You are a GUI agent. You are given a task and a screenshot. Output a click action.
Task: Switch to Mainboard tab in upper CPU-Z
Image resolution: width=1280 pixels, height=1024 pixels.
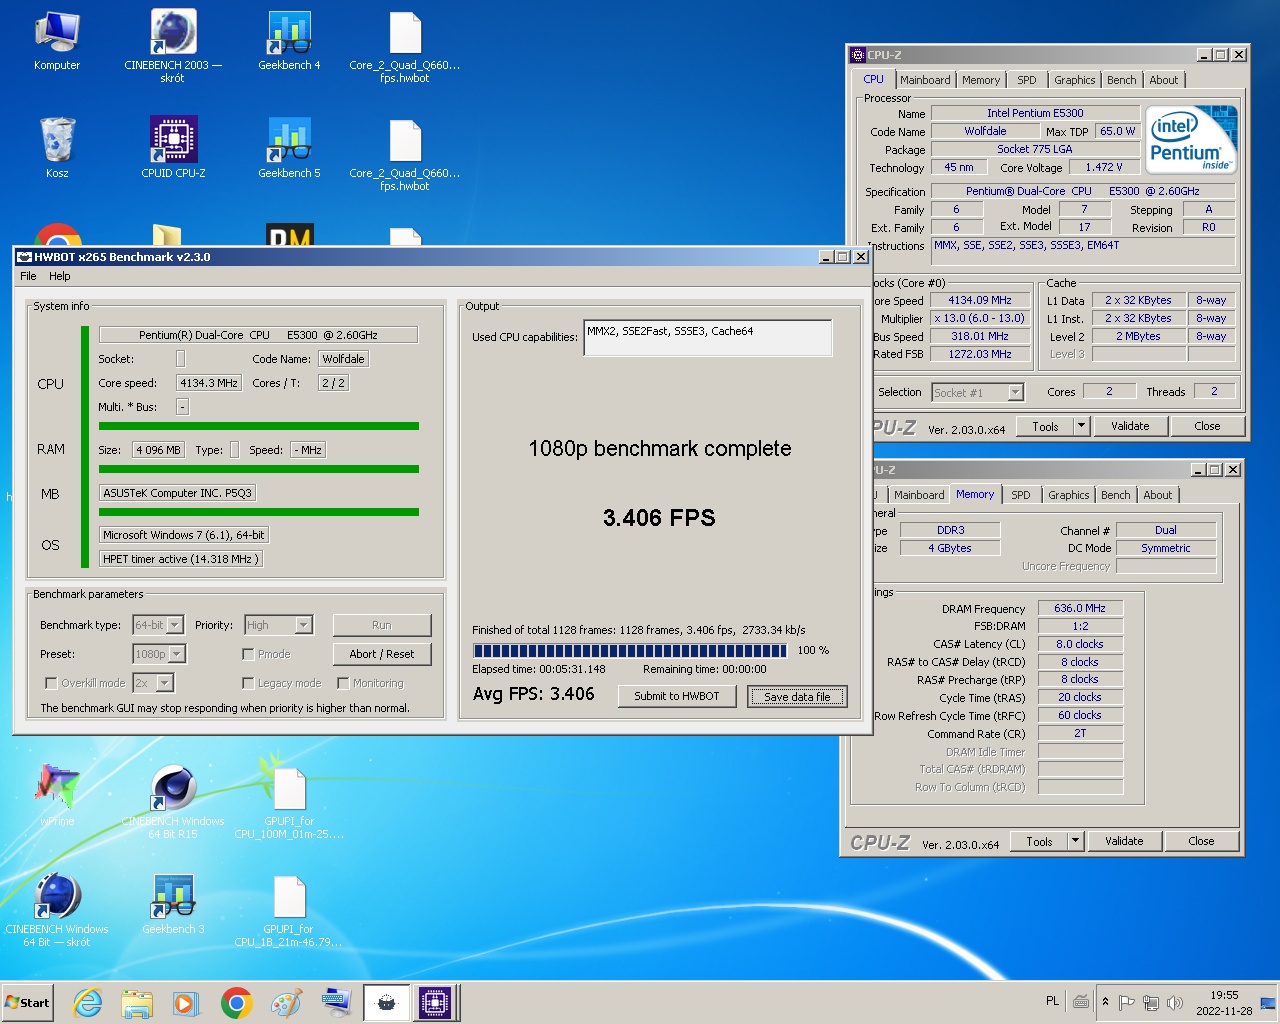pos(925,80)
